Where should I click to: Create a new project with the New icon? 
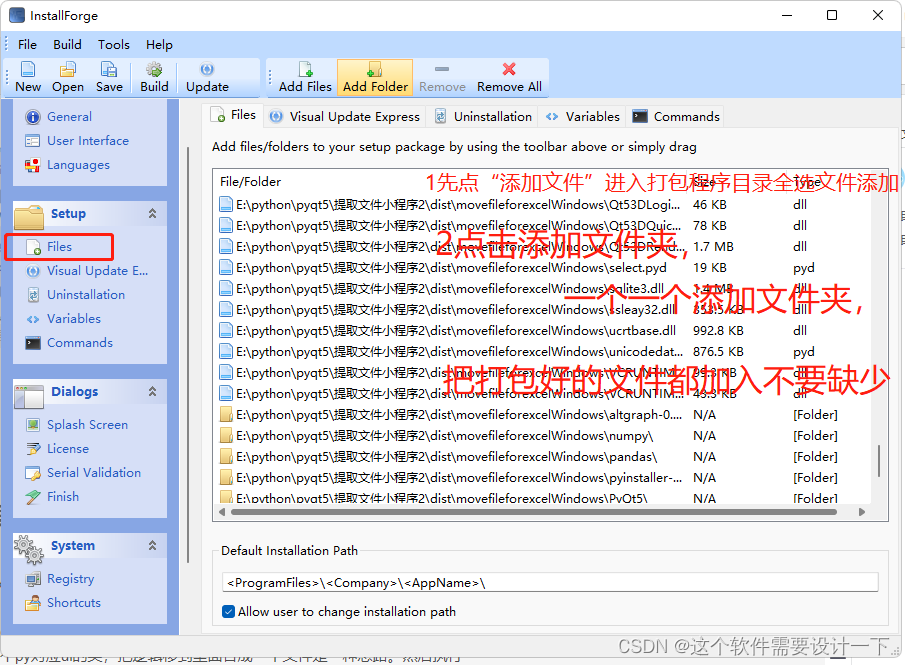(27, 77)
